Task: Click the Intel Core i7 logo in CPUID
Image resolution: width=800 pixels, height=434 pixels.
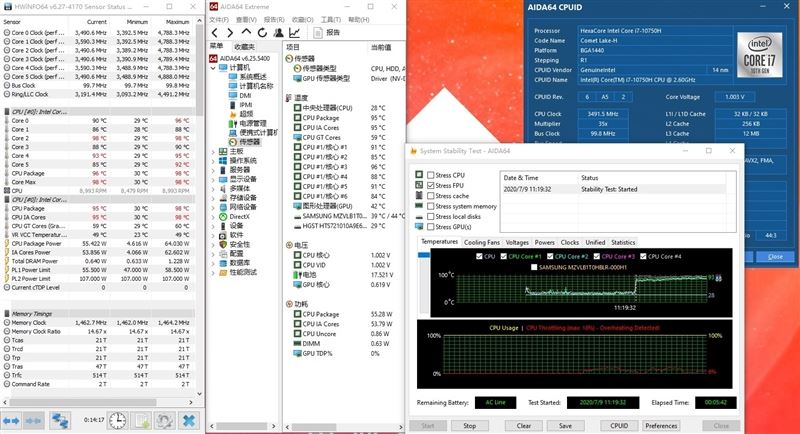Action: pos(759,55)
